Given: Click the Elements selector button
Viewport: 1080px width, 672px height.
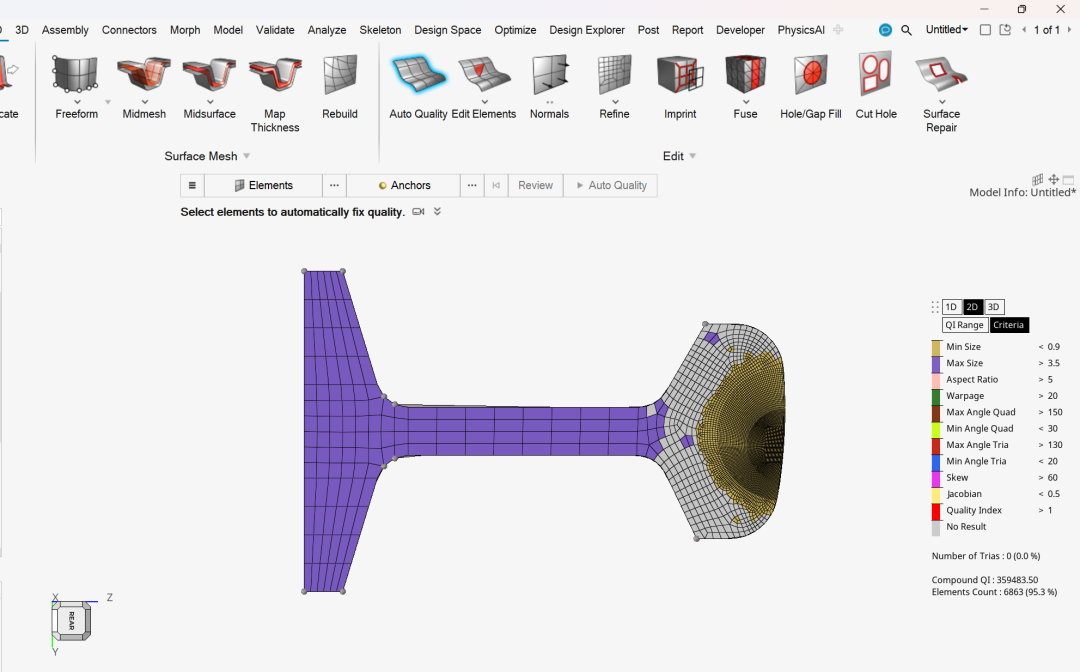Looking at the screenshot, I should pos(264,185).
